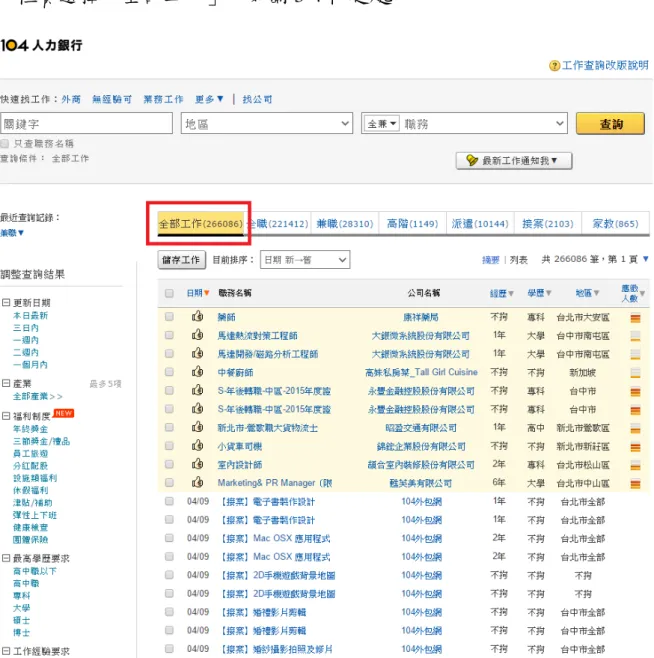
Task: Check the box for 小貨車司機 row
Action: point(169,446)
